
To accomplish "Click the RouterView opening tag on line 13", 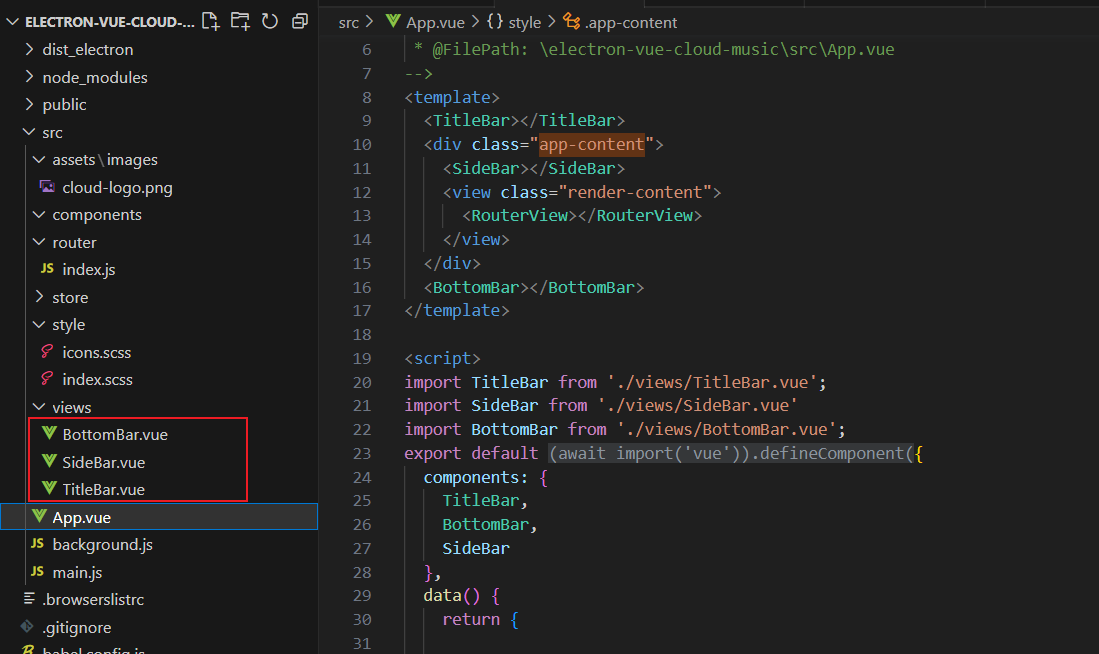I will coord(519,215).
